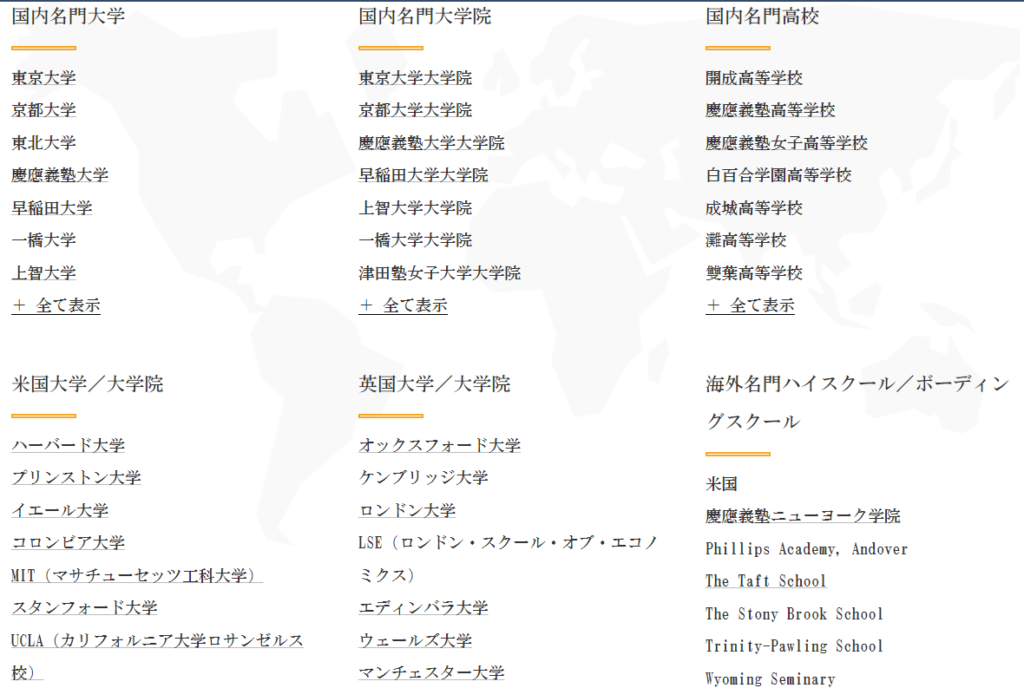Viewport: 1024px width, 688px height.
Task: Open The Taft School link
Action: click(x=766, y=581)
